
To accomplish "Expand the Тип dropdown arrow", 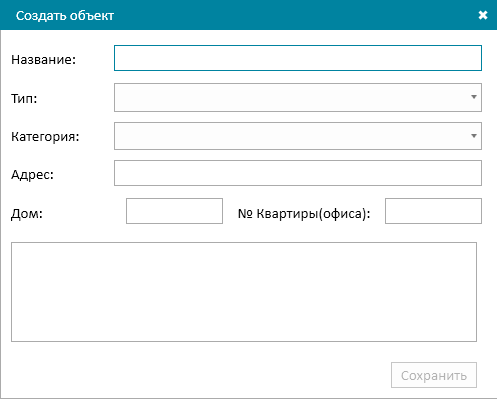I will 474,97.
